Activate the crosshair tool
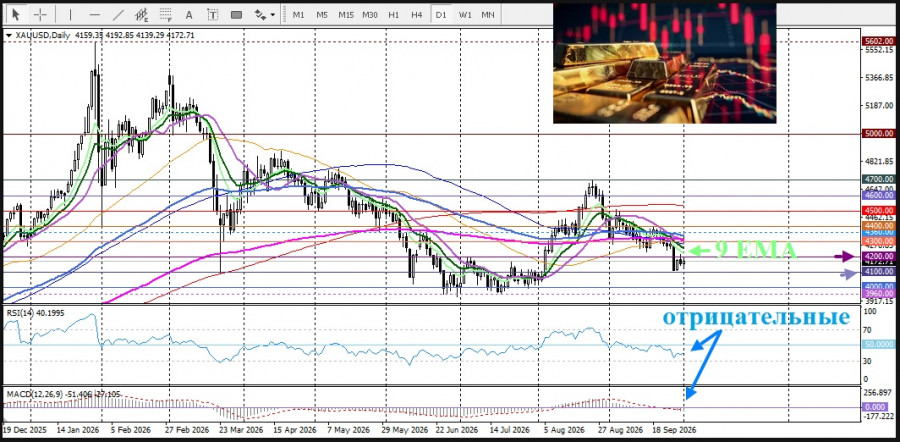This screenshot has width=900, height=442. 40,14
